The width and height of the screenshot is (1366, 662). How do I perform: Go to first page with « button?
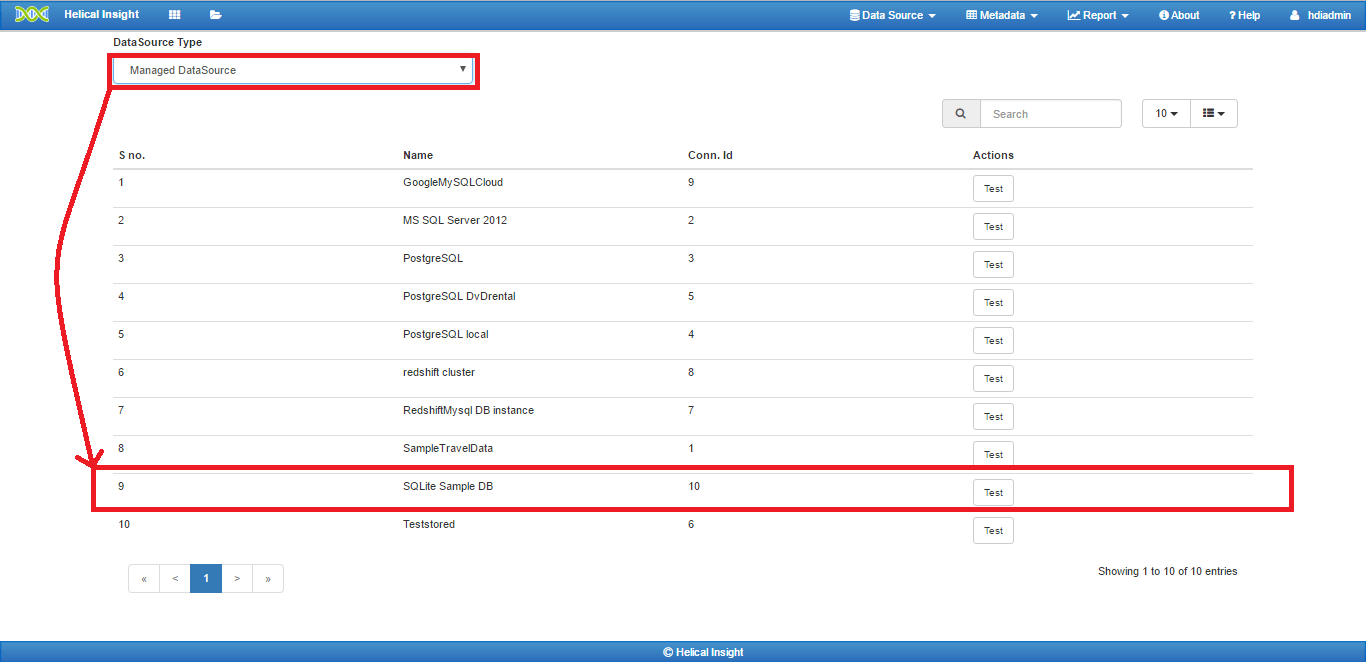click(x=144, y=578)
